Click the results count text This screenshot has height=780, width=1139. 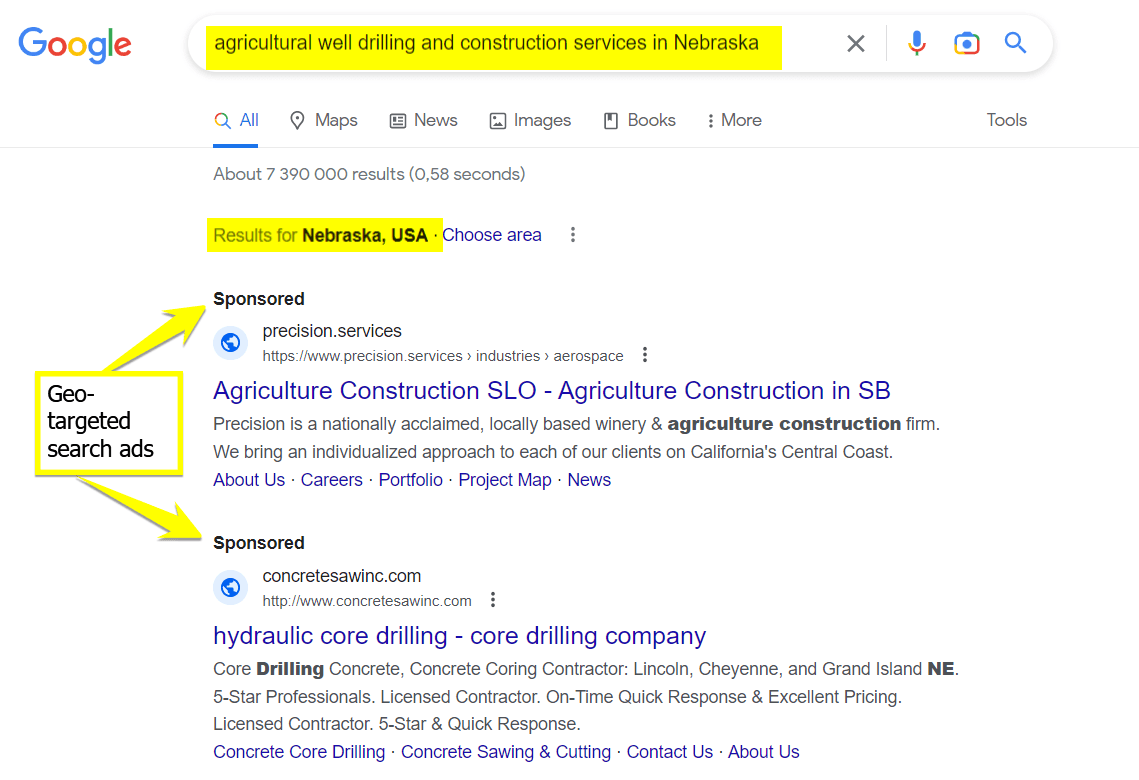369,174
